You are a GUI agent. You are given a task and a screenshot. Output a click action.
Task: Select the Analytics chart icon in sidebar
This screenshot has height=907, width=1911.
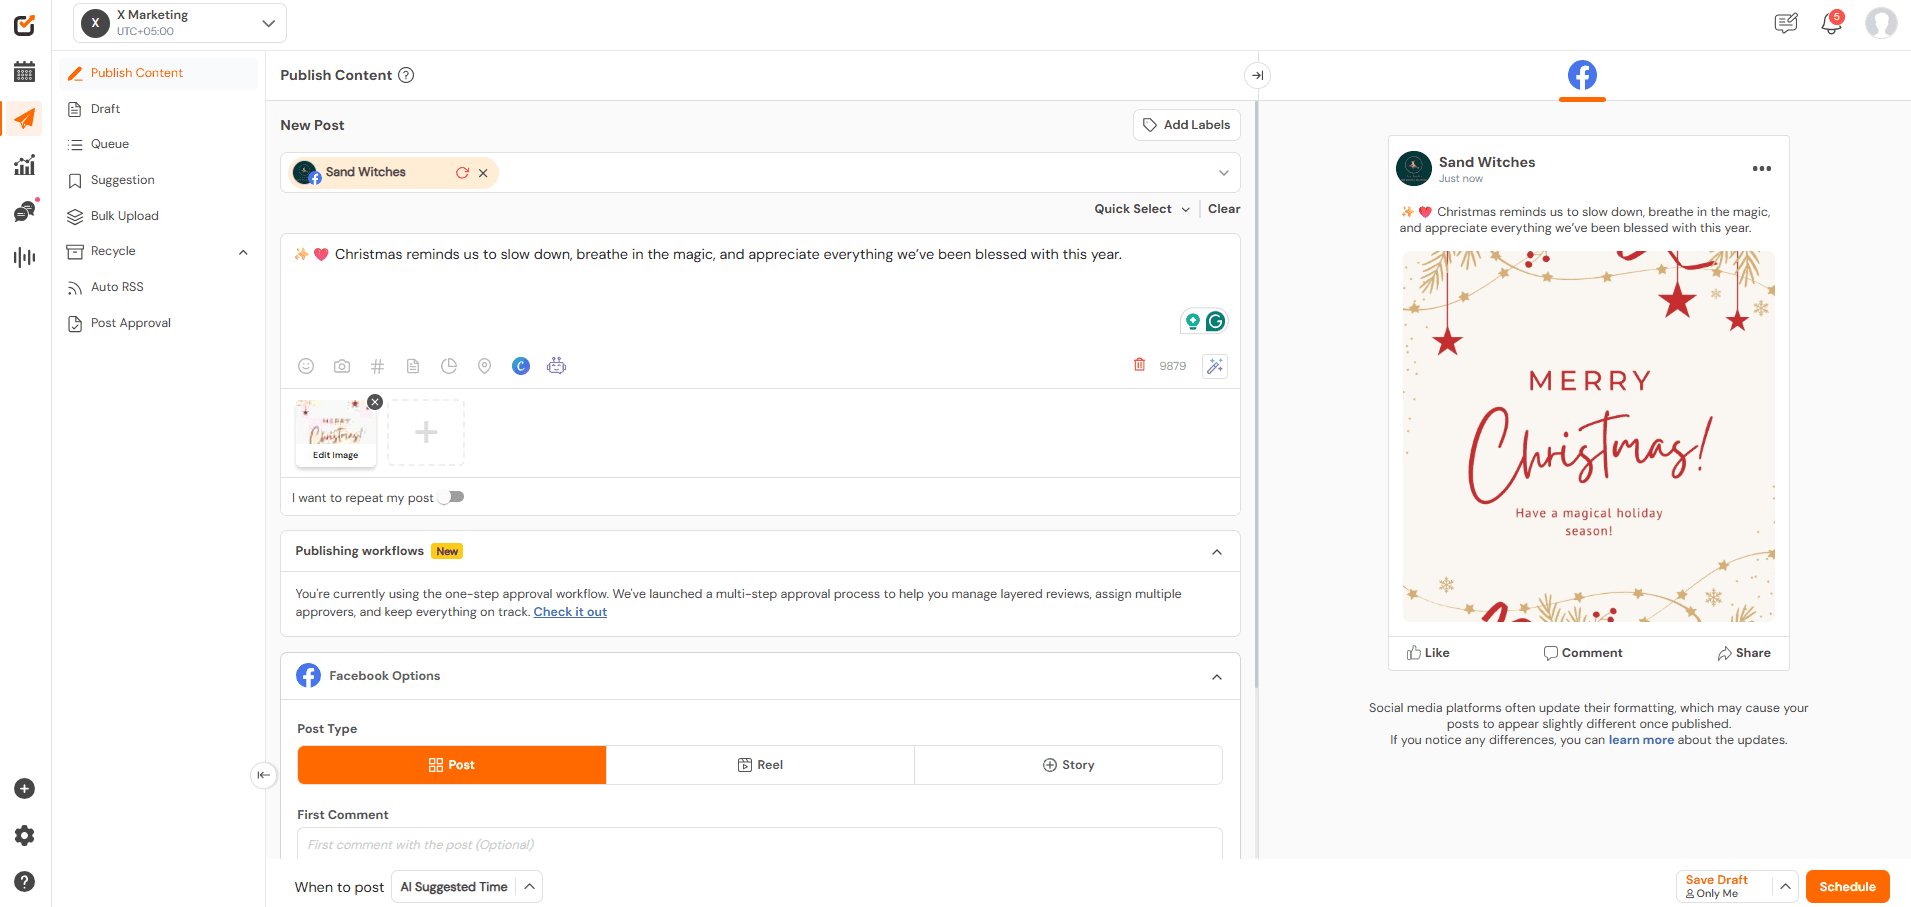[x=24, y=164]
